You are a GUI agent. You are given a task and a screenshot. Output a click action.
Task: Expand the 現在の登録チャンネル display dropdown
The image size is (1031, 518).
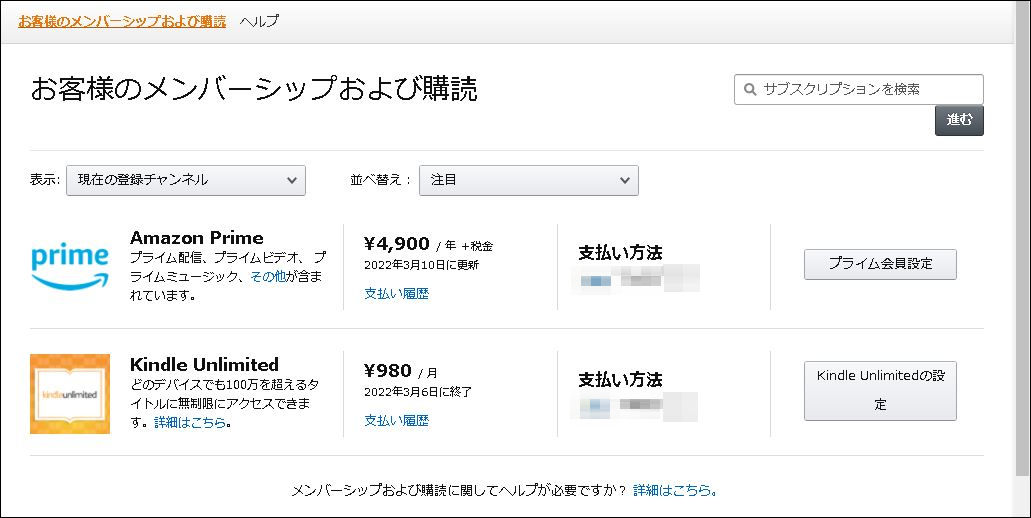pyautogui.click(x=186, y=180)
